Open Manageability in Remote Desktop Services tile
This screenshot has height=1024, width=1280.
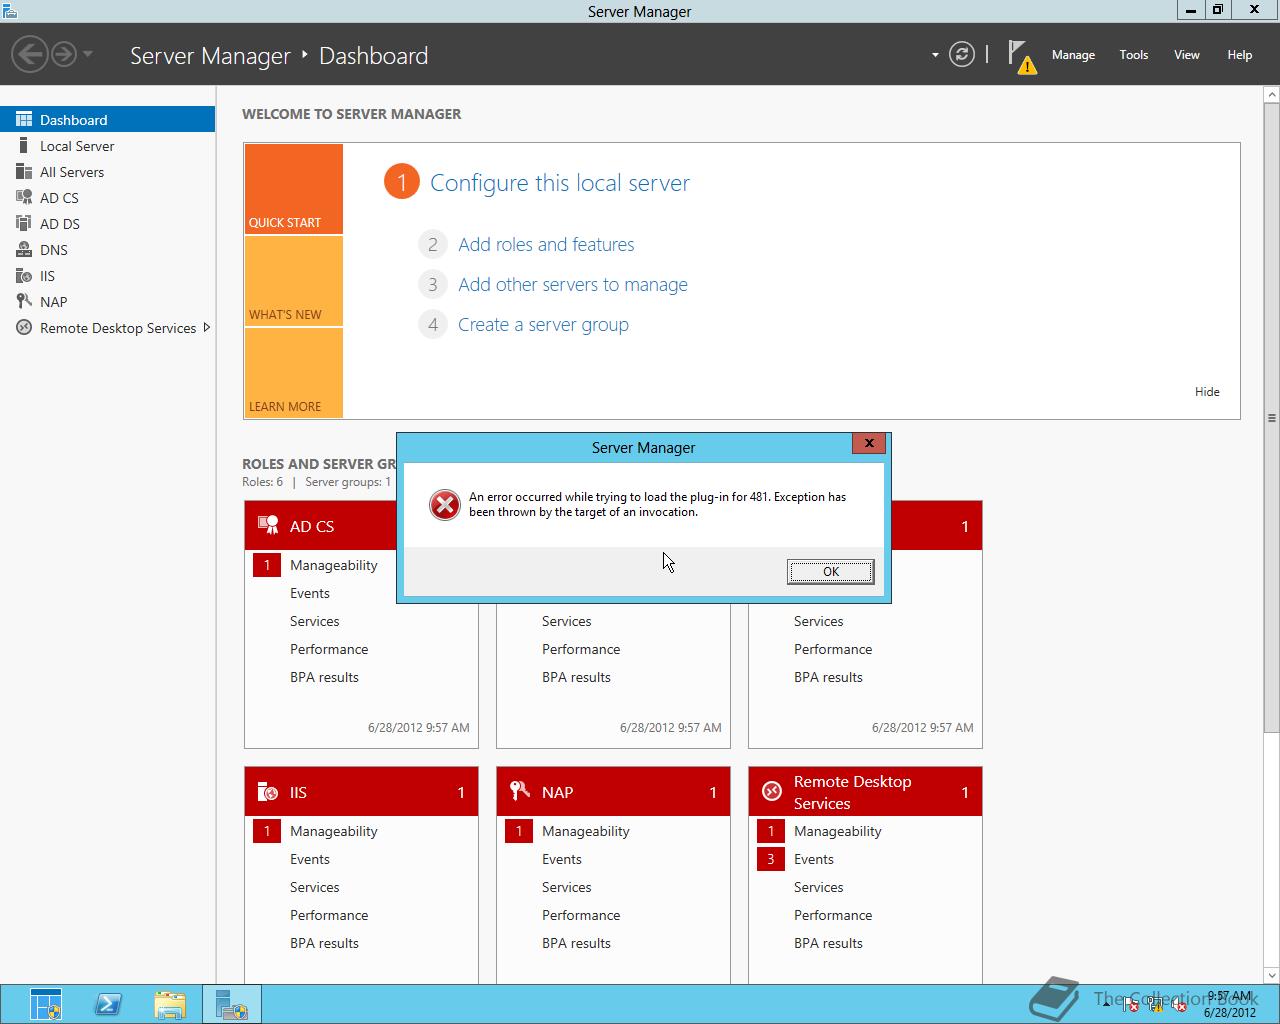coord(837,831)
